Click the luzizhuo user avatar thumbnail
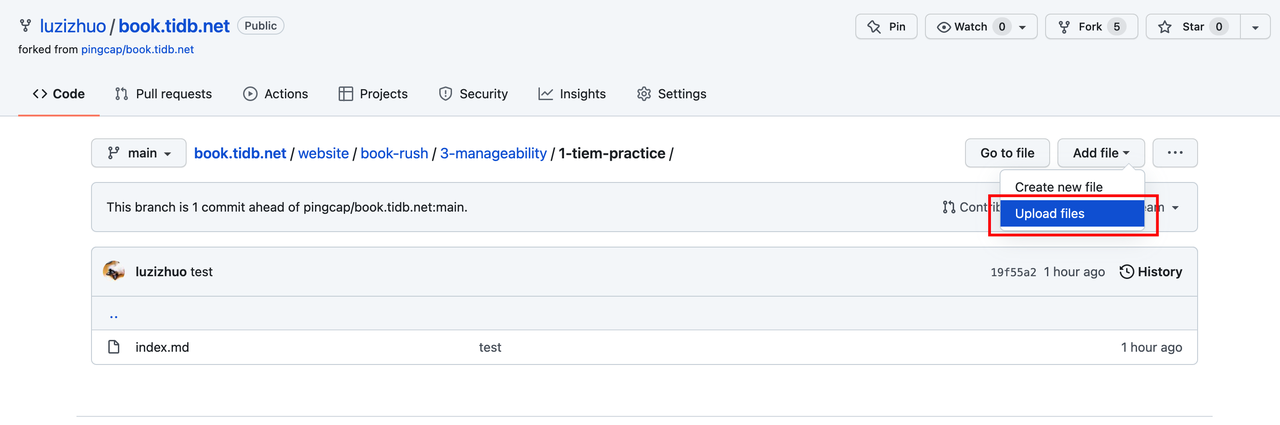 click(x=114, y=271)
